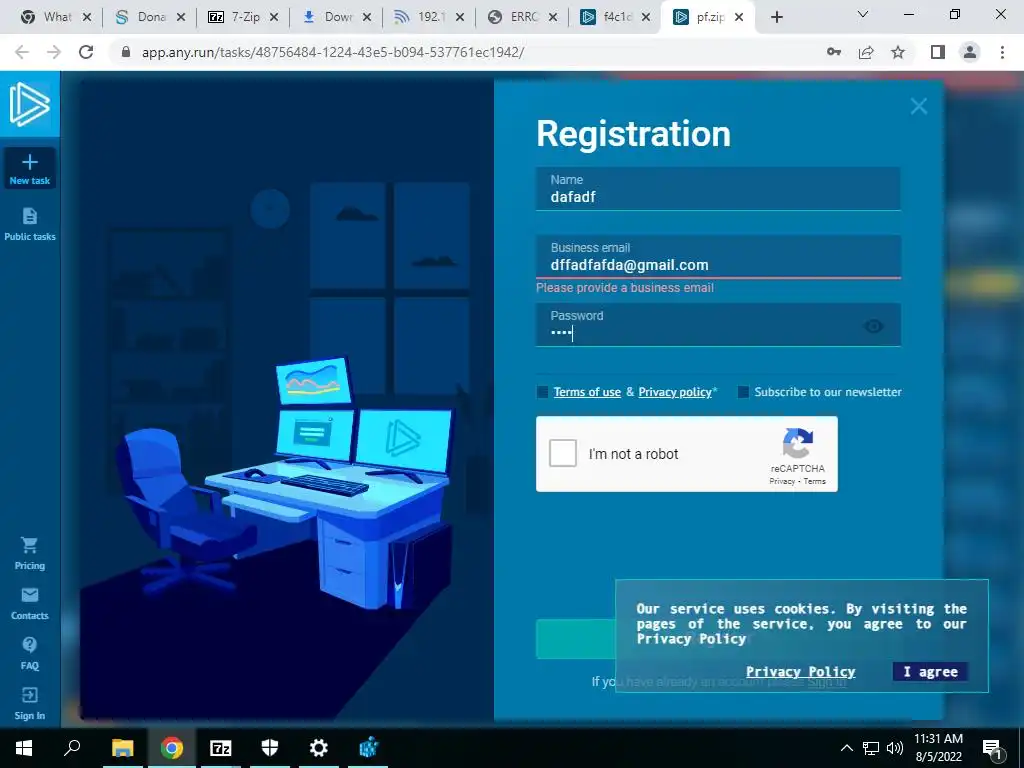
Task: Show hidden system tray icons
Action: (x=846, y=748)
